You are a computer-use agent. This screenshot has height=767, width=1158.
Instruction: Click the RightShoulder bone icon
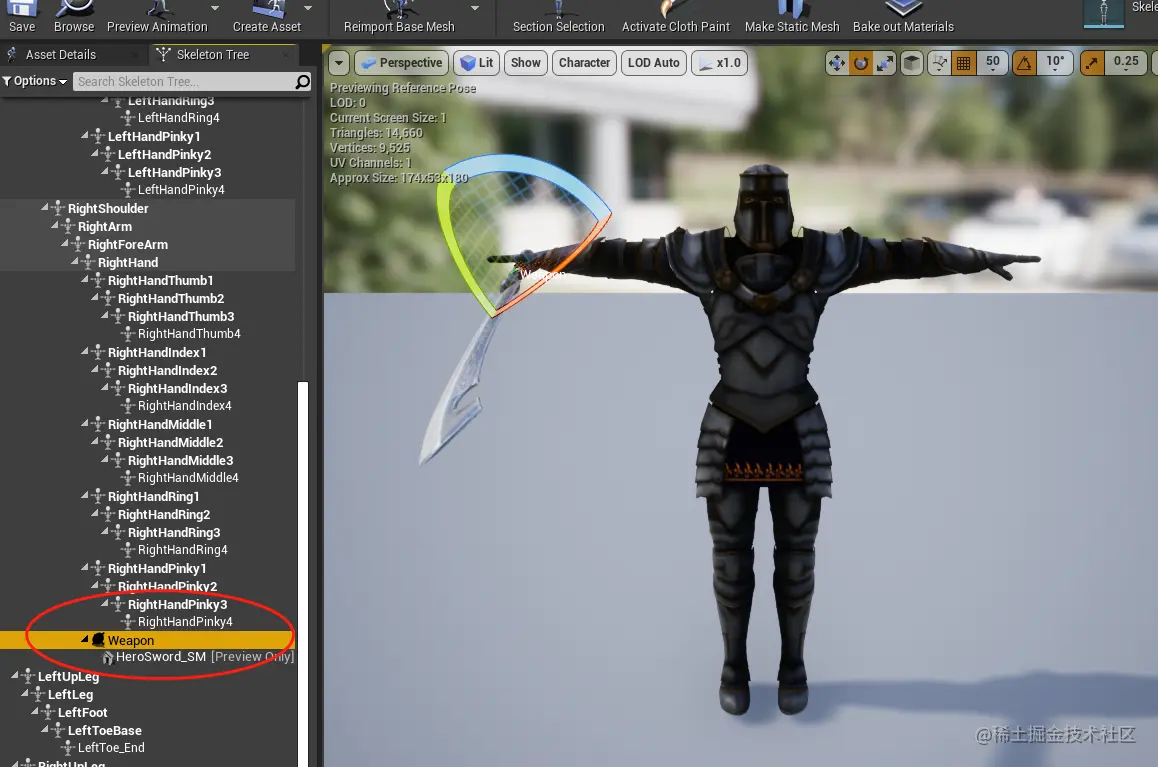[x=58, y=209]
